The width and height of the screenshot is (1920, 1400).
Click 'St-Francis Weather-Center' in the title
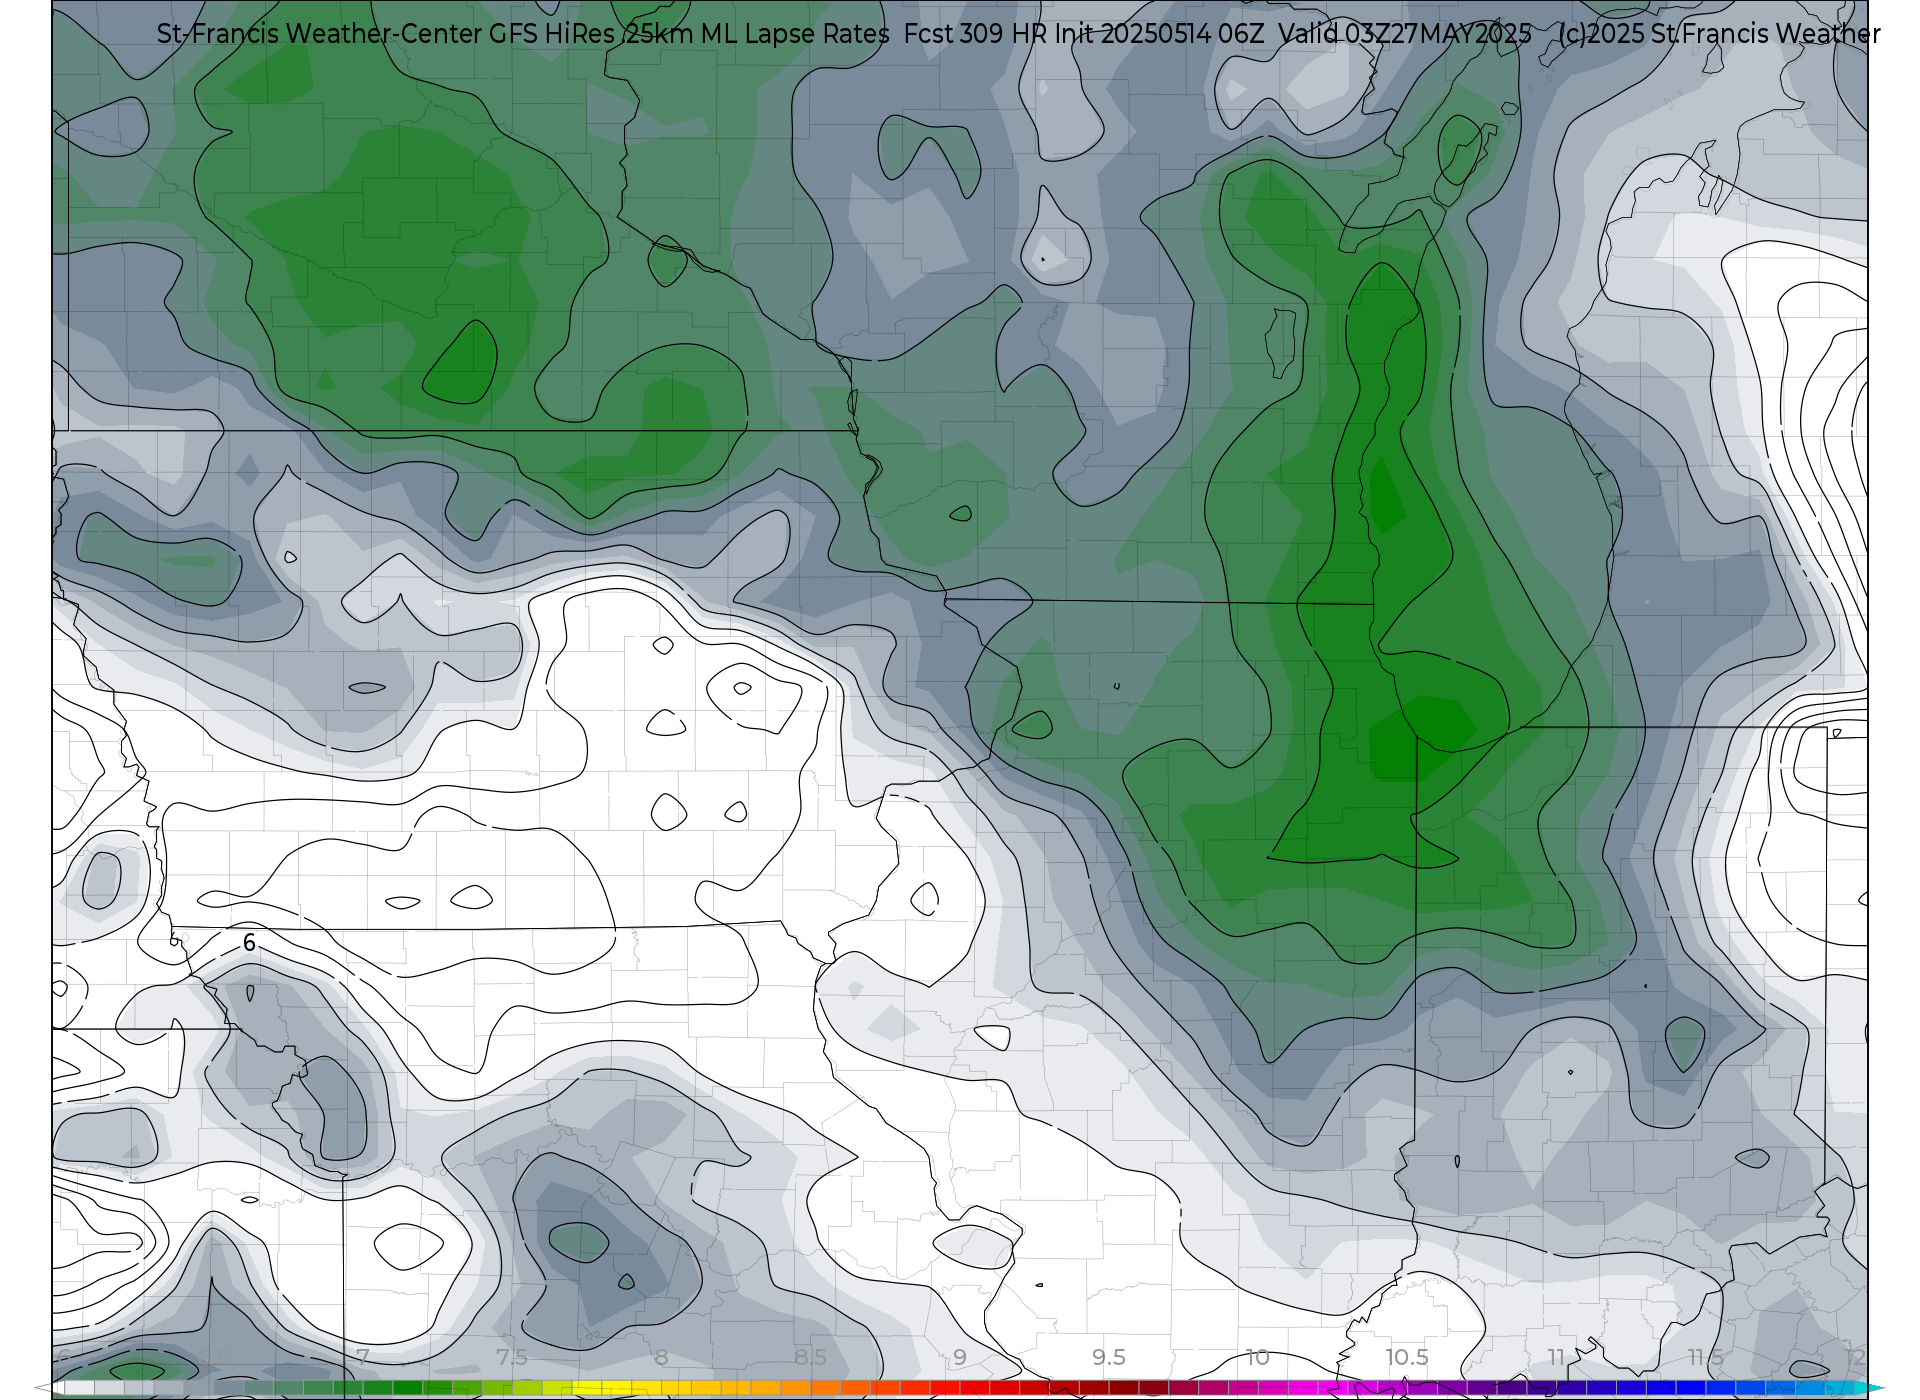click(x=319, y=34)
